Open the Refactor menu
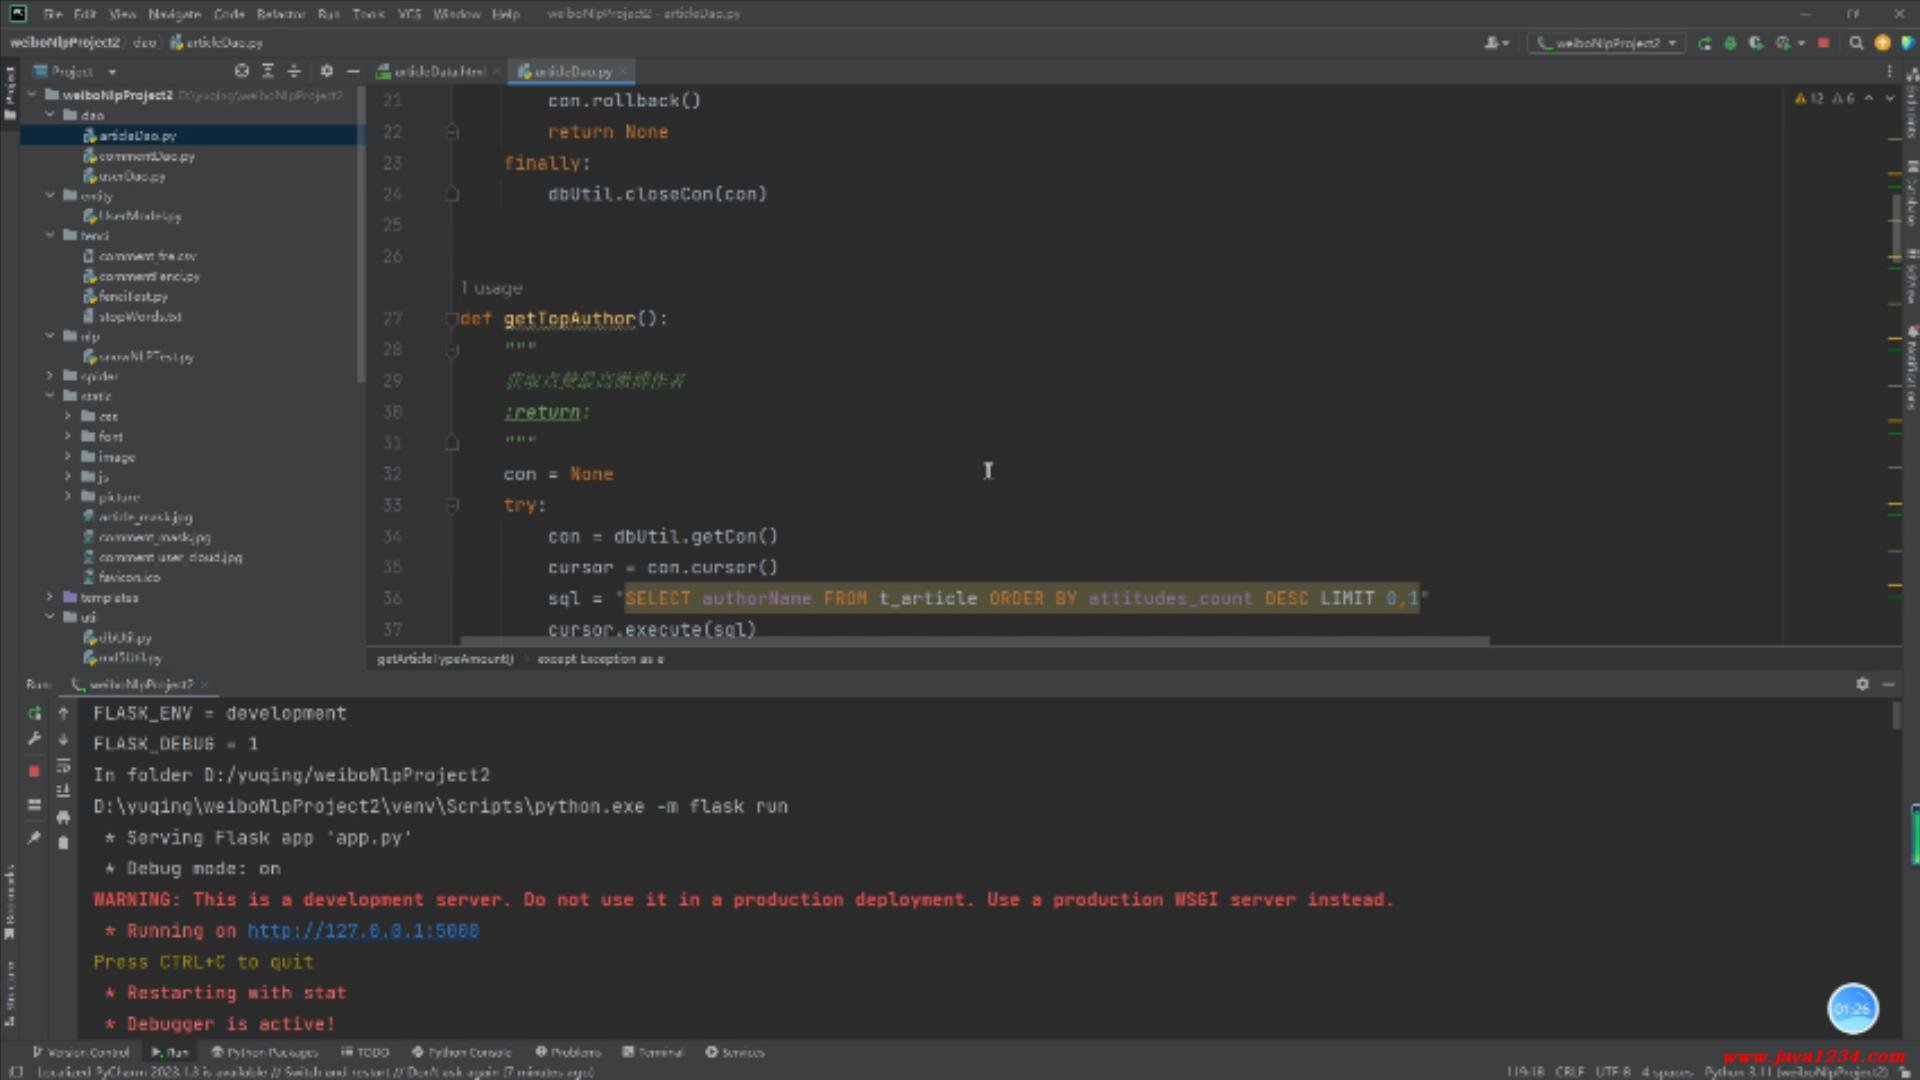The image size is (1920, 1080). [280, 14]
